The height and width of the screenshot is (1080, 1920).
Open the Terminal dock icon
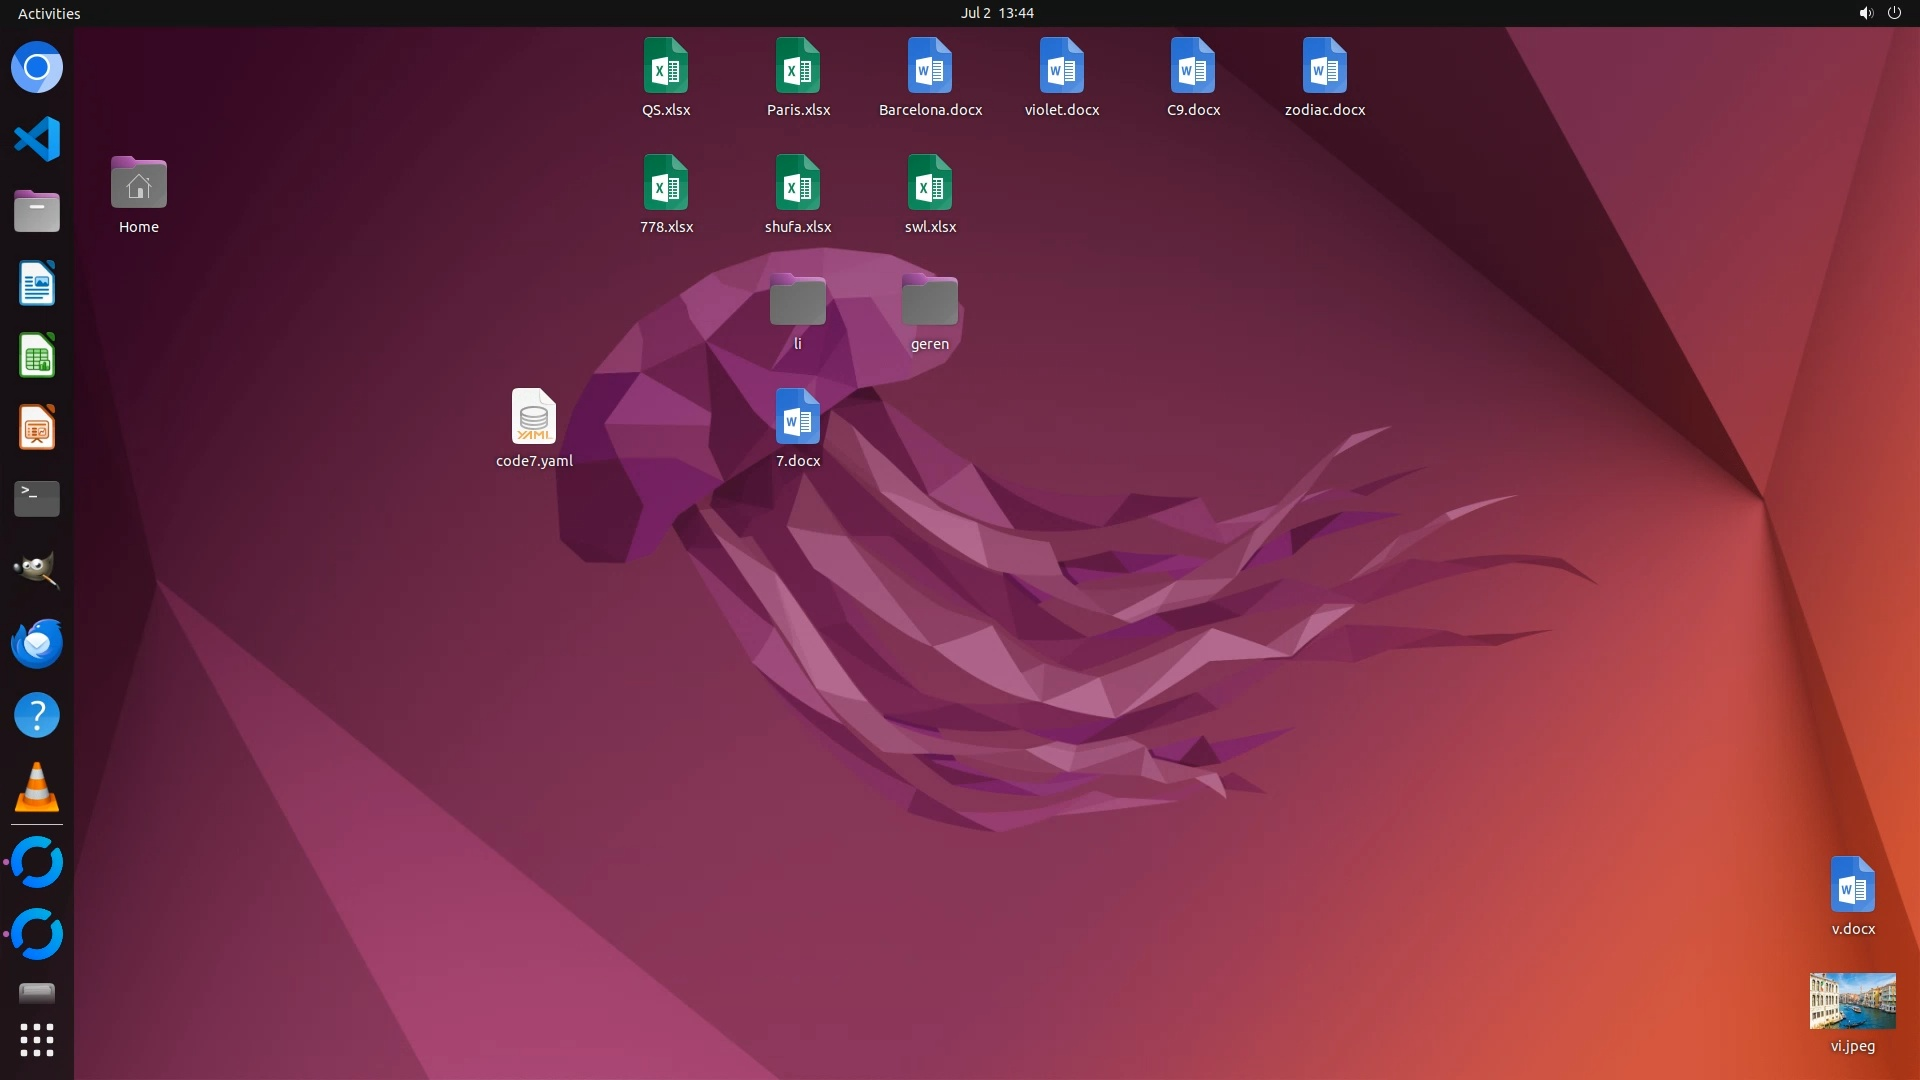click(x=37, y=499)
